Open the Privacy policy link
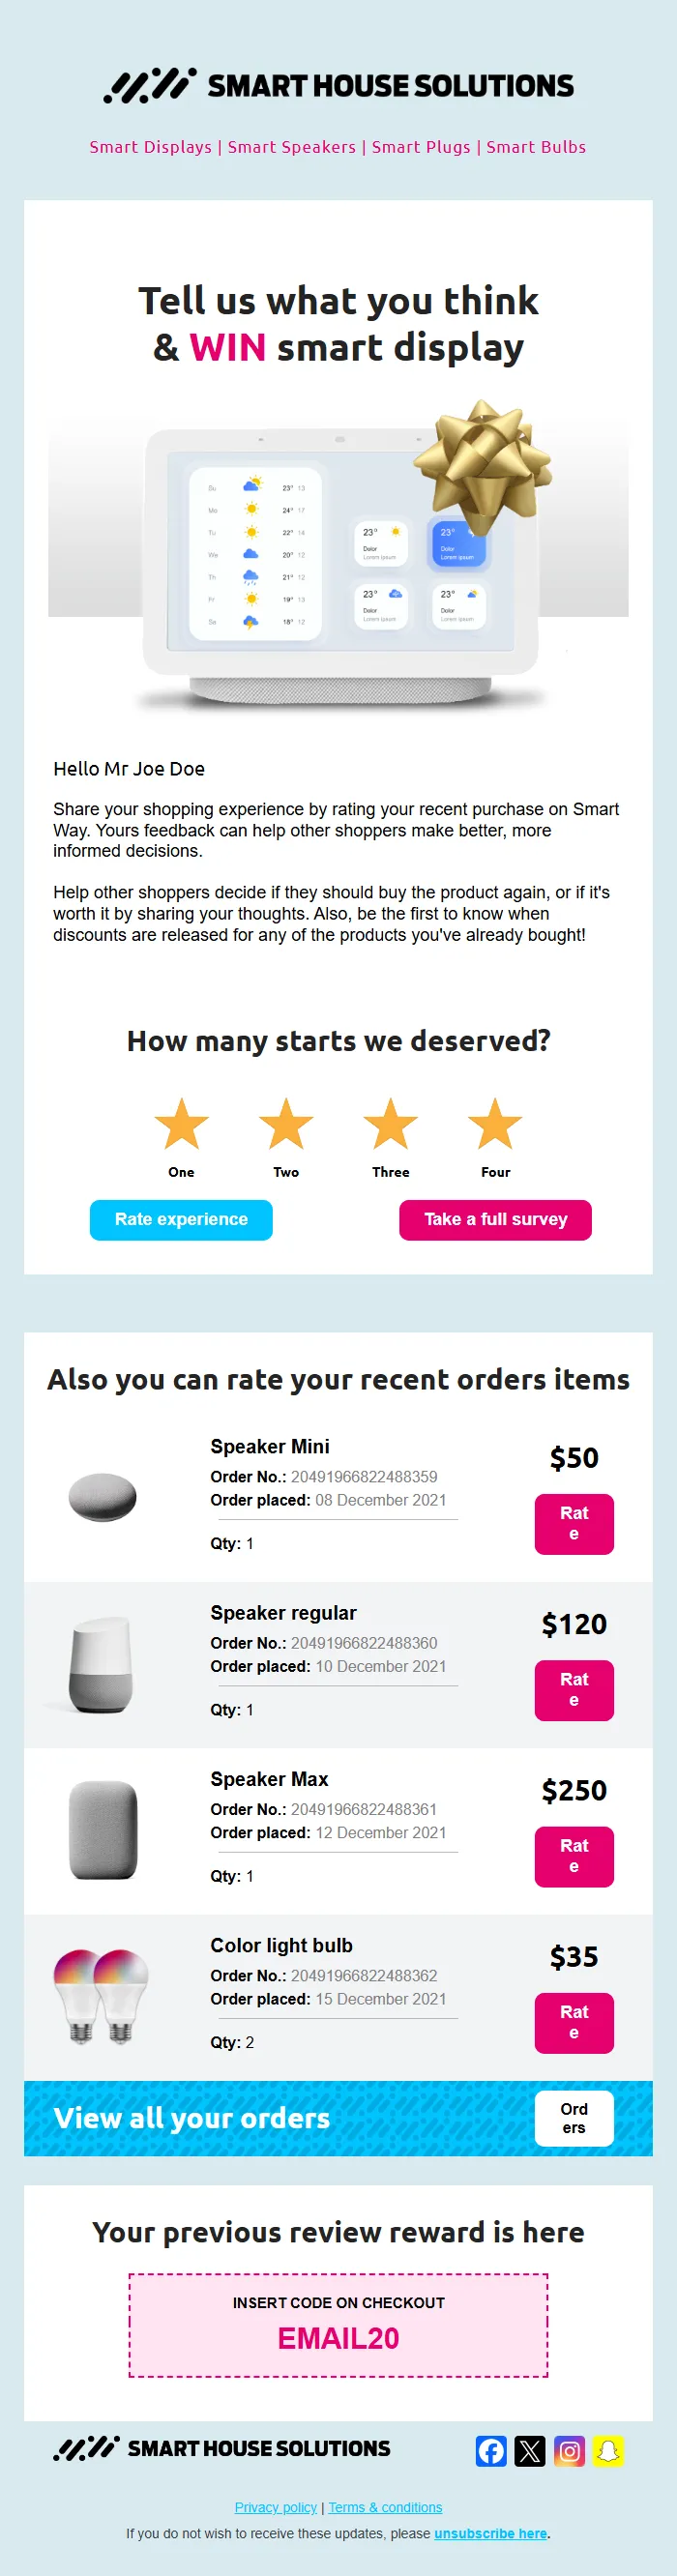Viewport: 677px width, 2576px height. (x=275, y=2507)
